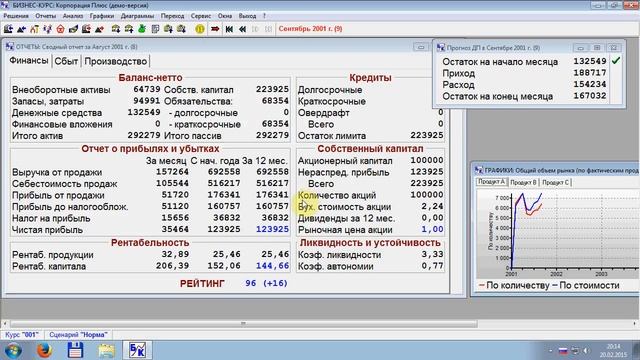The height and width of the screenshot is (360, 640).
Task: Click the РЕЙТИНГ value 96 (+16)
Action: (267, 283)
